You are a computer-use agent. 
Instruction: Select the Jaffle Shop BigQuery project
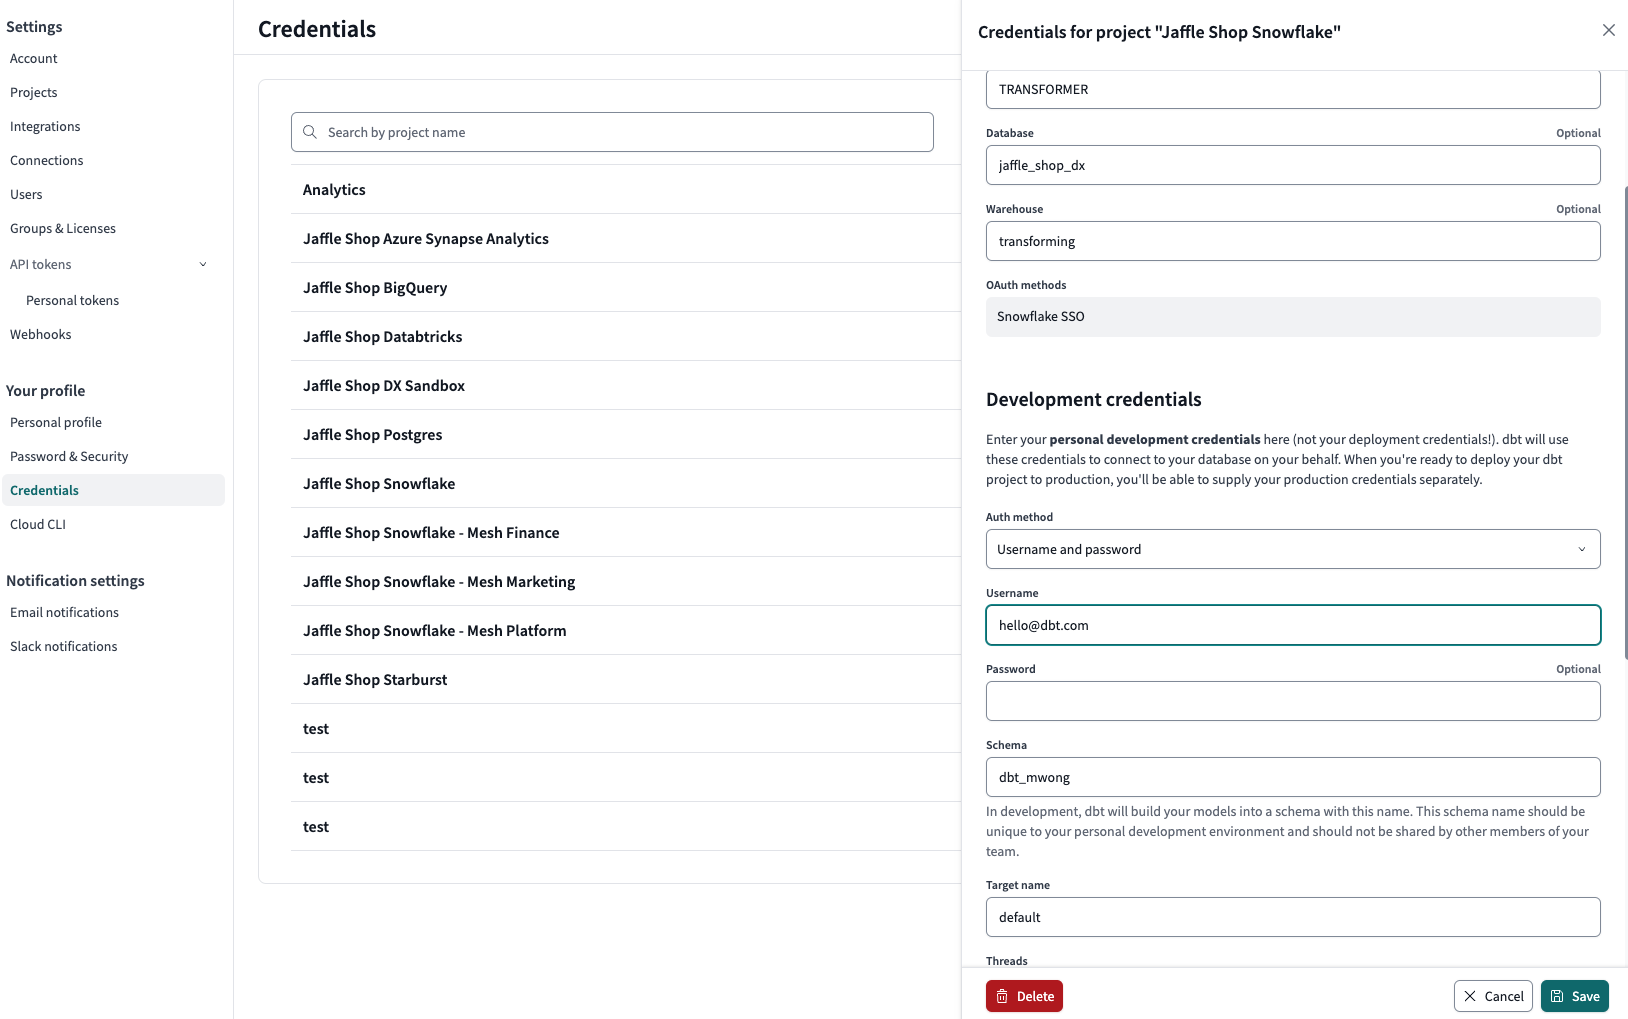coord(375,287)
